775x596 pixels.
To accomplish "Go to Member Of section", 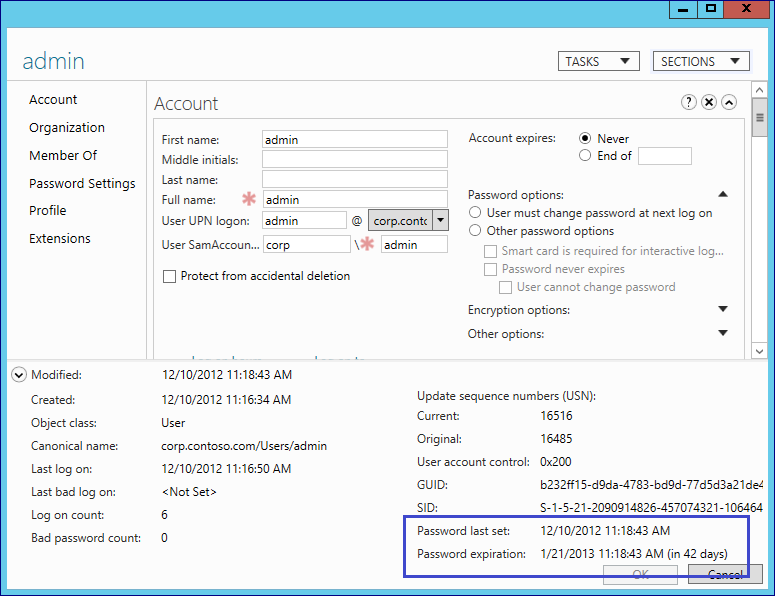I will click(63, 156).
